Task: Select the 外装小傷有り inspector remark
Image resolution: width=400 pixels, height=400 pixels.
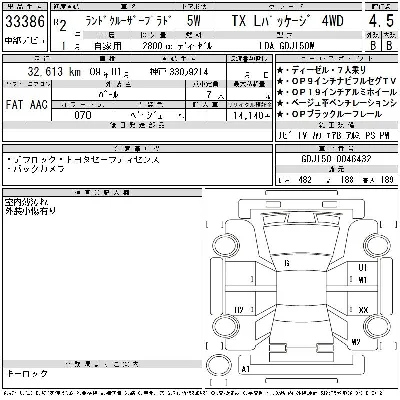Action: pos(31,211)
